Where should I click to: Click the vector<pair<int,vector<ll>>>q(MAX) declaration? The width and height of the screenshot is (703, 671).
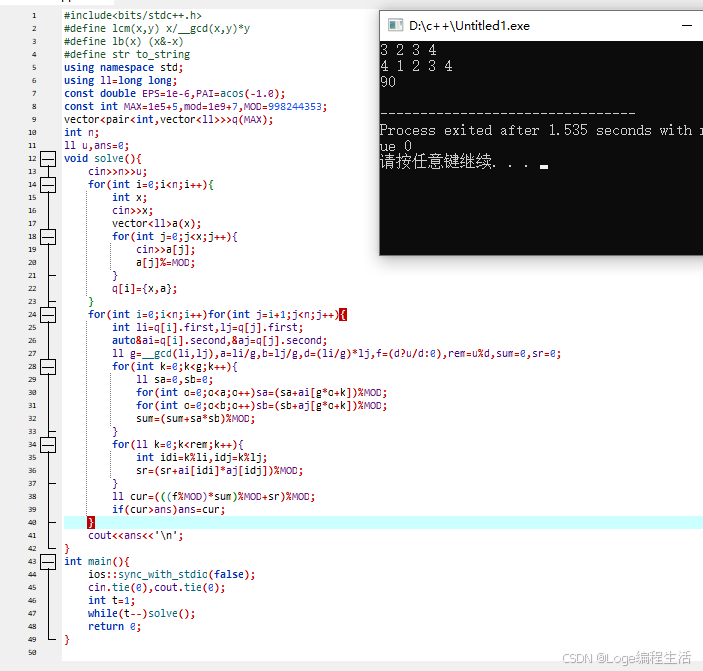(169, 120)
